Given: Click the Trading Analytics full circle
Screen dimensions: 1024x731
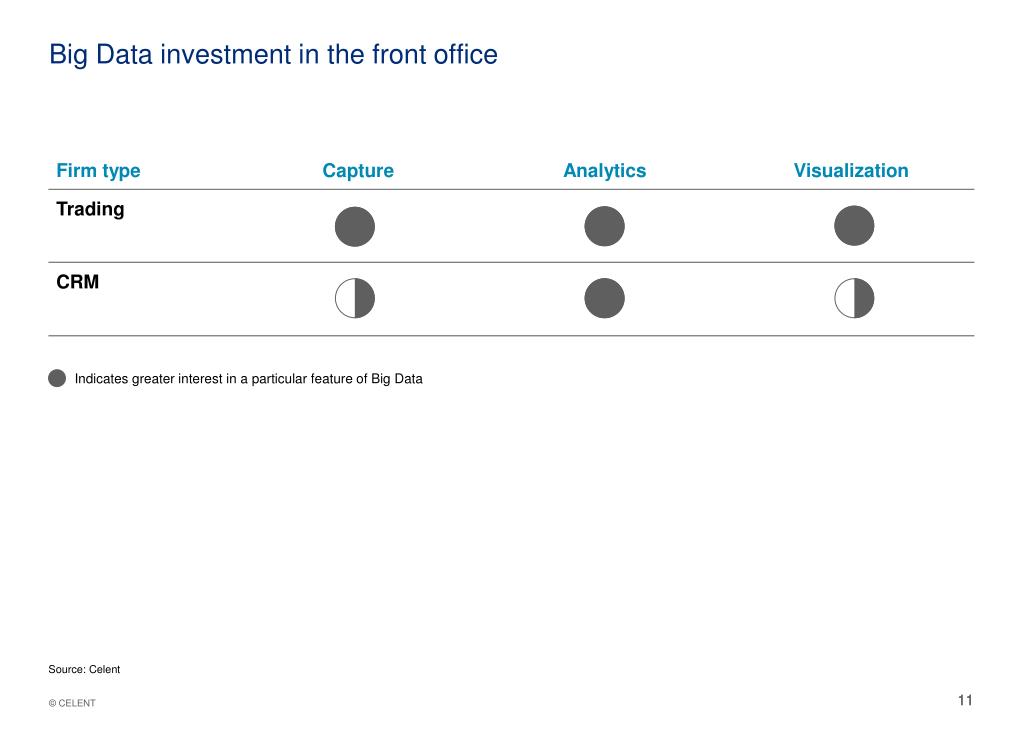Looking at the screenshot, I should pos(604,226).
